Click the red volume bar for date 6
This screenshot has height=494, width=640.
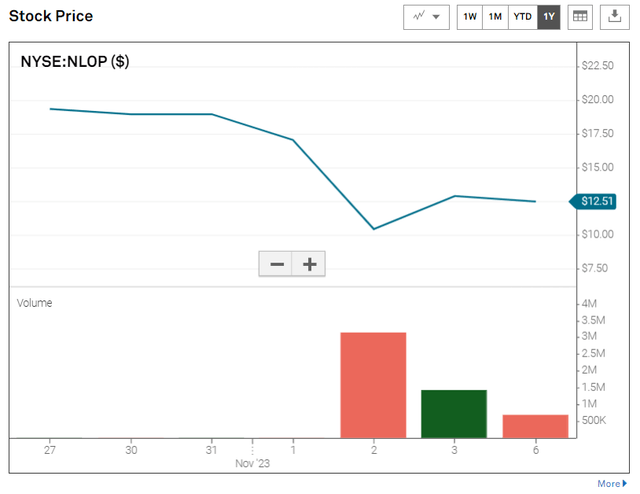click(x=536, y=426)
